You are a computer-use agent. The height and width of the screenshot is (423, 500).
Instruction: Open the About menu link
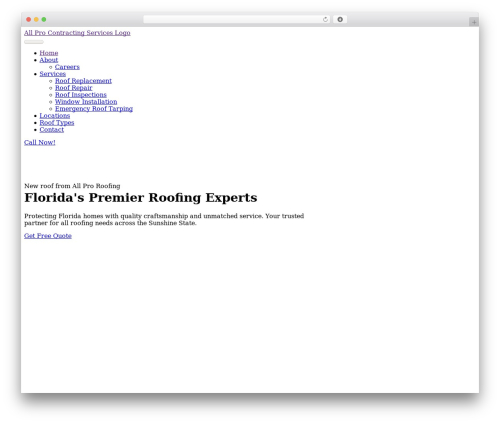tap(49, 60)
